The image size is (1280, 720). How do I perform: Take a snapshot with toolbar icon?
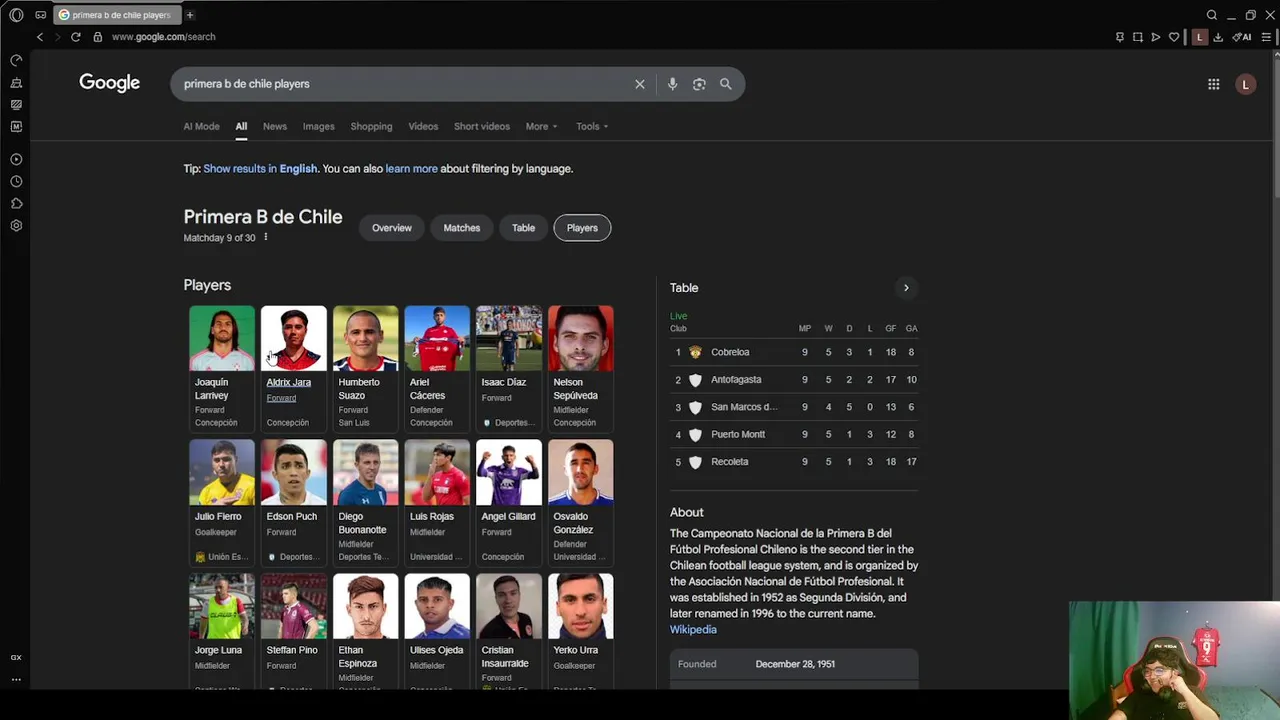pyautogui.click(x=1138, y=37)
